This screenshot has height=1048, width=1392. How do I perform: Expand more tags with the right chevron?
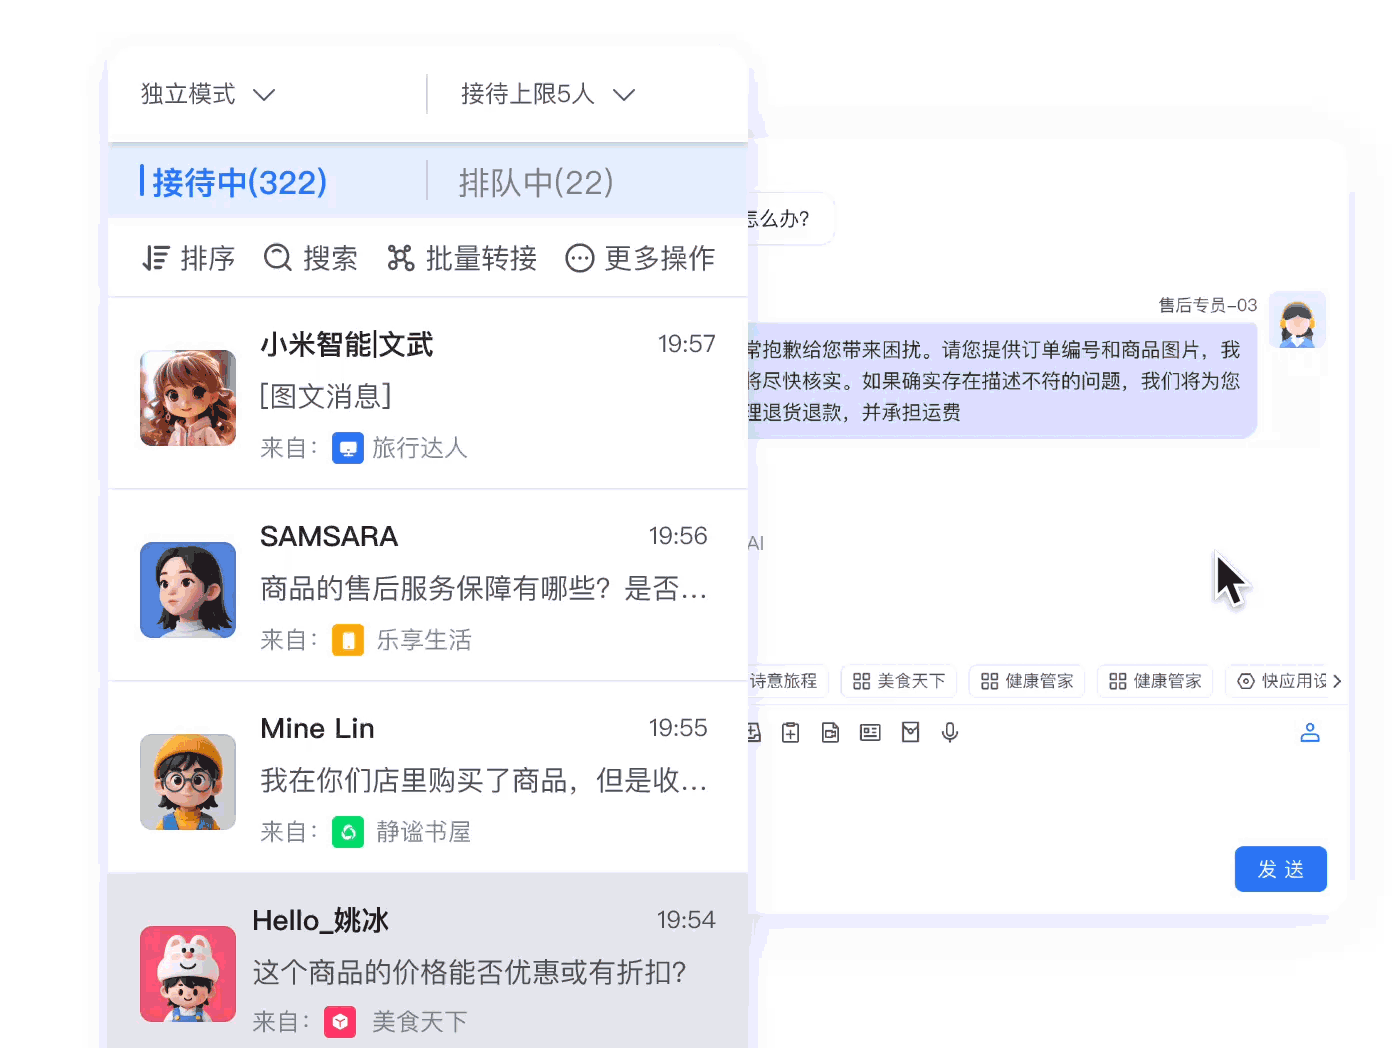click(x=1337, y=681)
